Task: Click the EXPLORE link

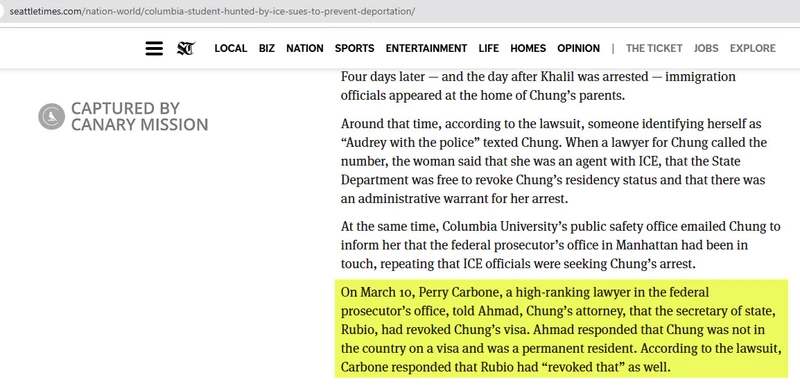Action: (x=753, y=48)
